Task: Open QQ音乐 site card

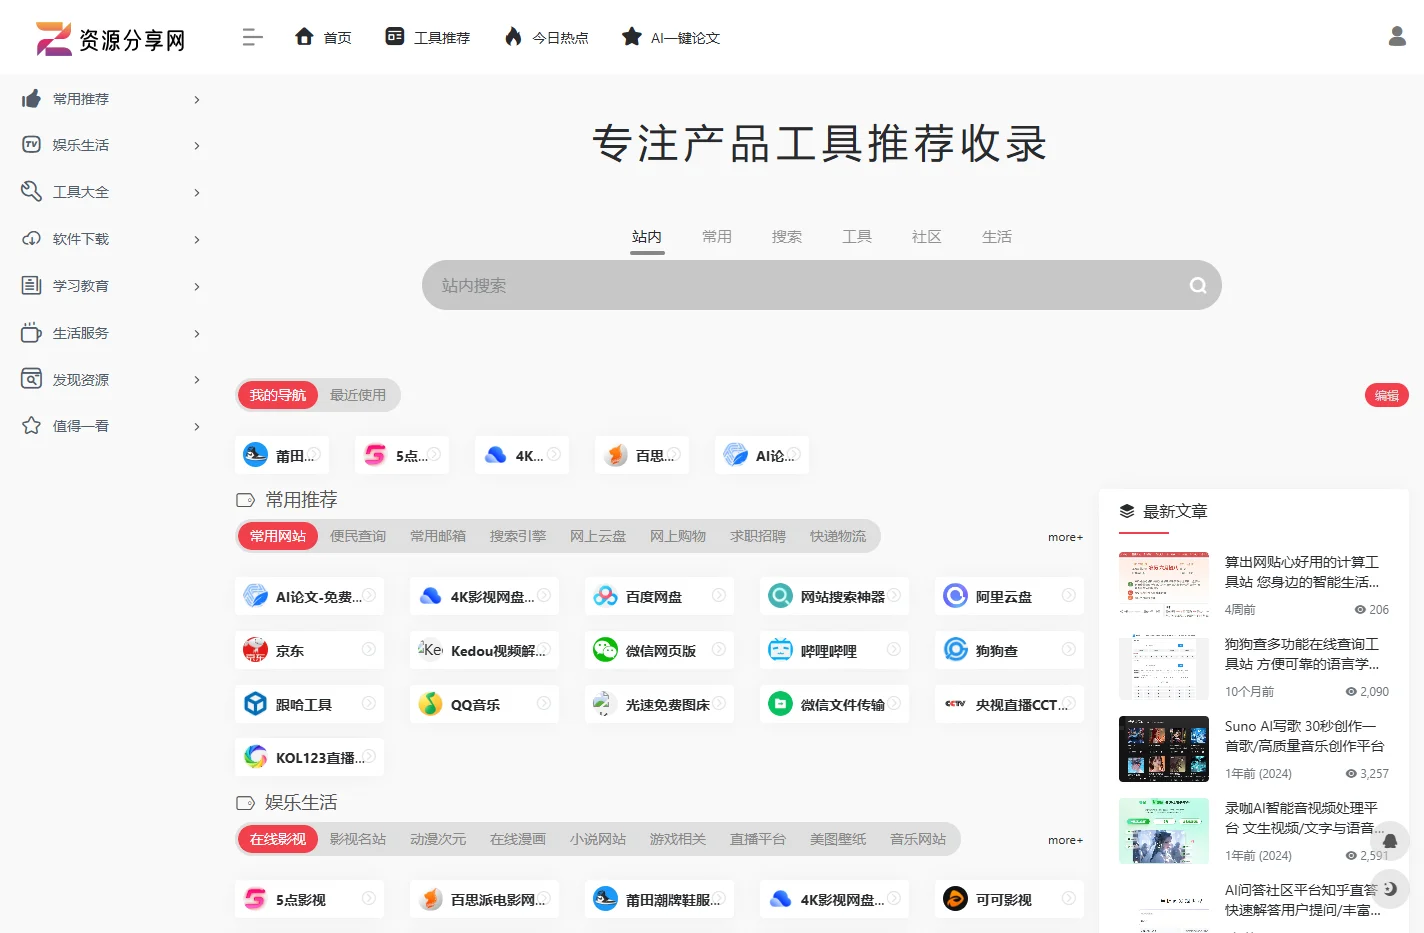Action: click(x=484, y=704)
